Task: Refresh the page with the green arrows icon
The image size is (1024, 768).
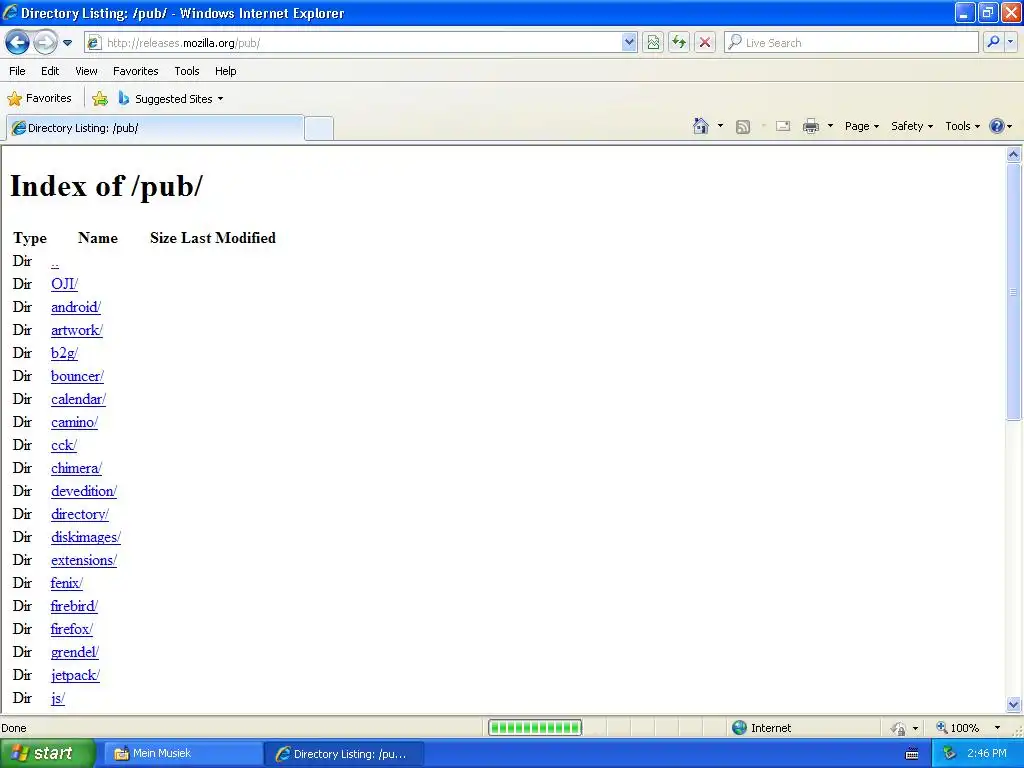Action: pos(679,43)
